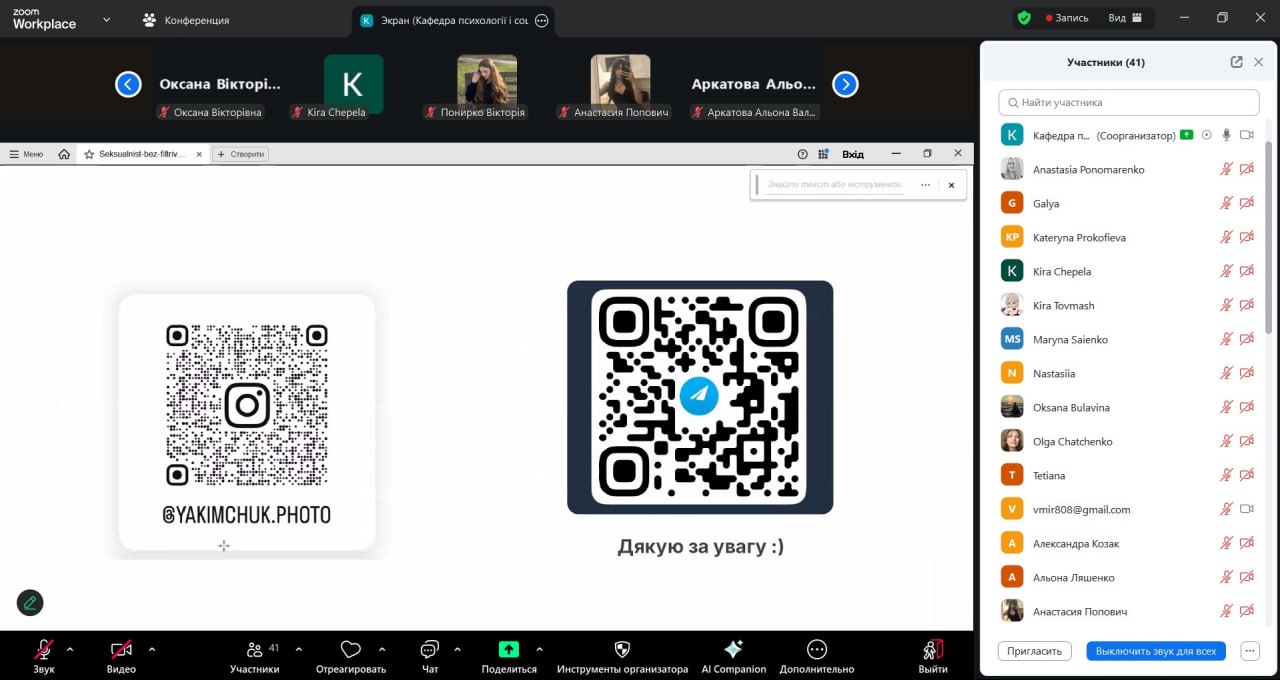
Task: Click the Найти участника search field
Action: [1128, 102]
